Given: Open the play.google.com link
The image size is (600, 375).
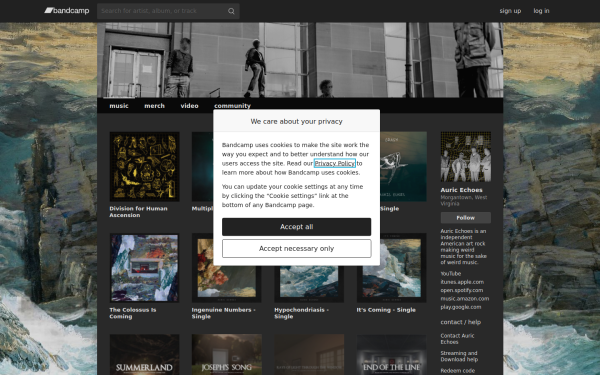Looking at the screenshot, I should (461, 307).
